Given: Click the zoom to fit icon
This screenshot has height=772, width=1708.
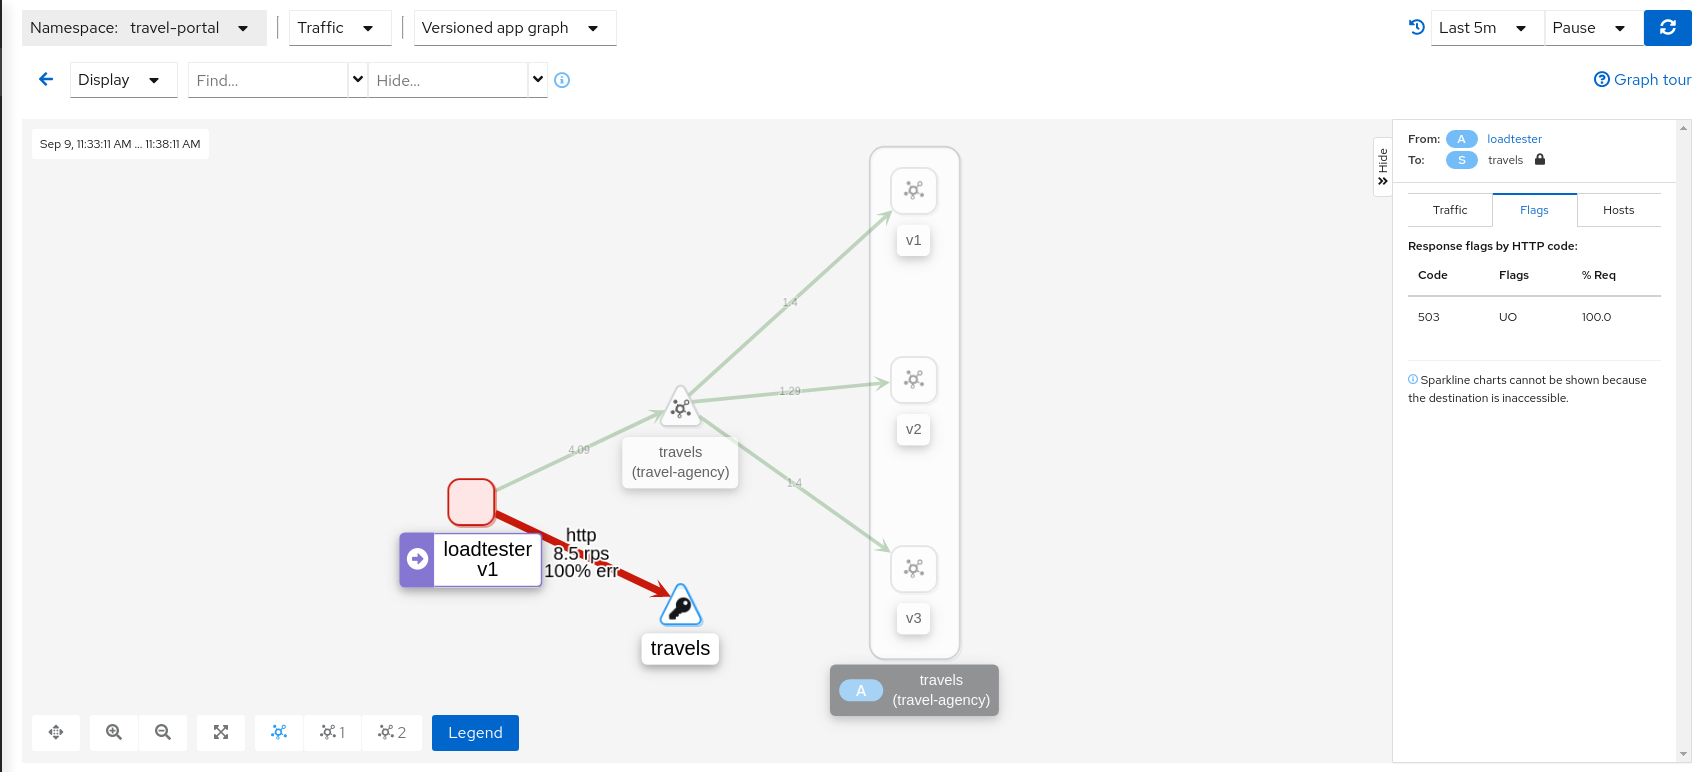Looking at the screenshot, I should click(221, 732).
